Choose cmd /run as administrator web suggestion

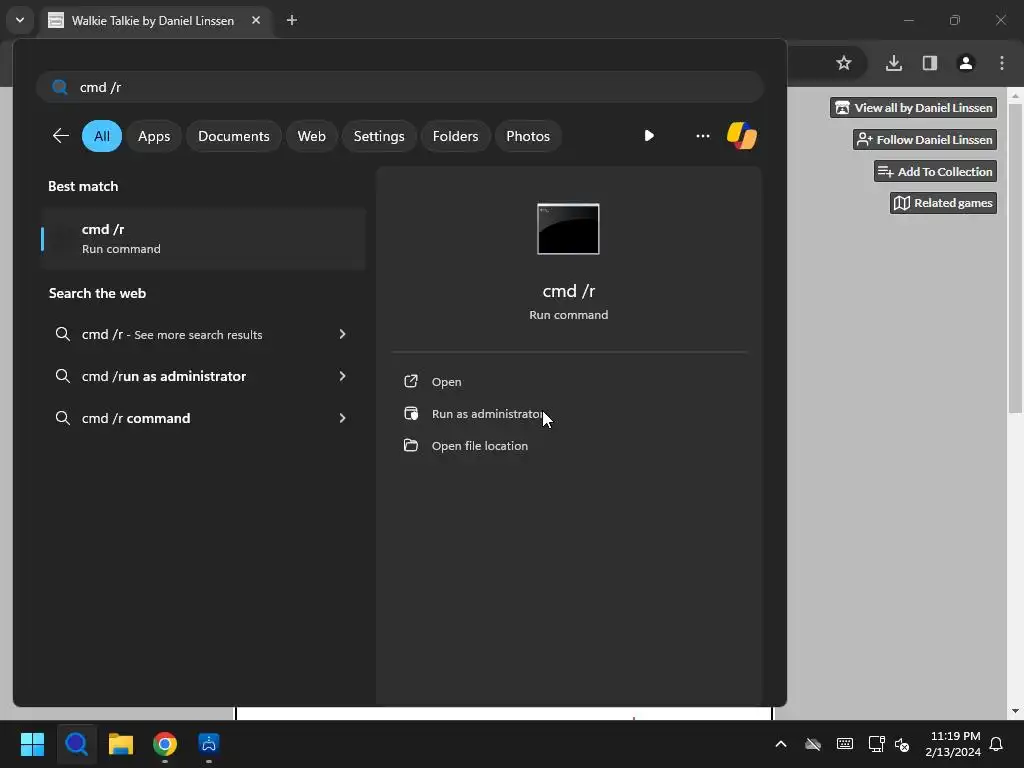[x=164, y=376]
